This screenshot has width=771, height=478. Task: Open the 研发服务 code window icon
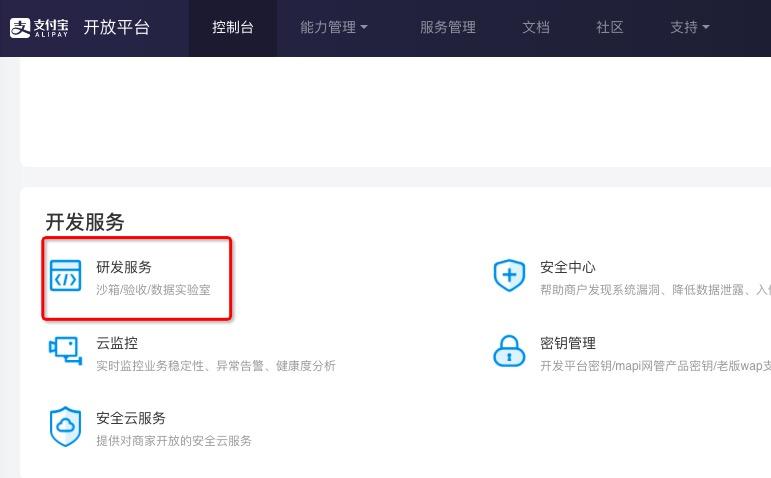65,275
